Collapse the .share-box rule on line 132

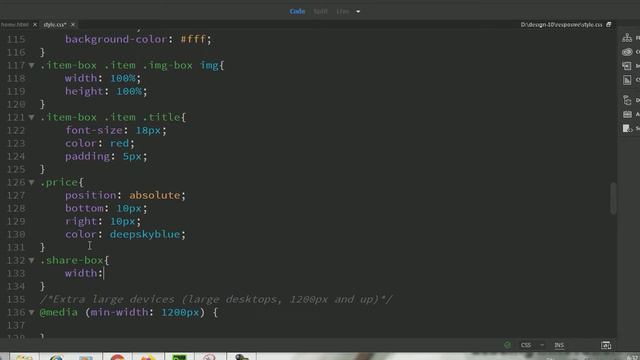coord(31,260)
